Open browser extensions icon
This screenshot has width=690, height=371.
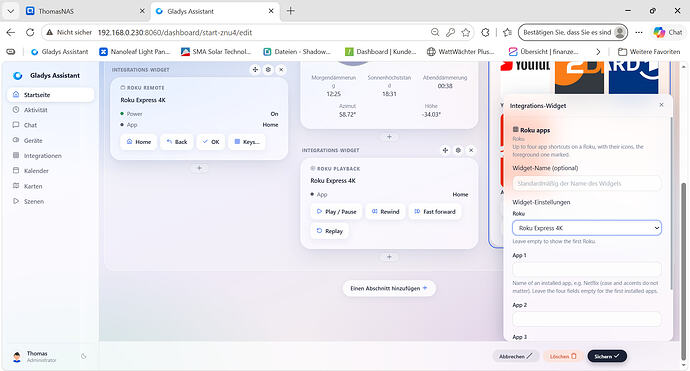[x=485, y=32]
